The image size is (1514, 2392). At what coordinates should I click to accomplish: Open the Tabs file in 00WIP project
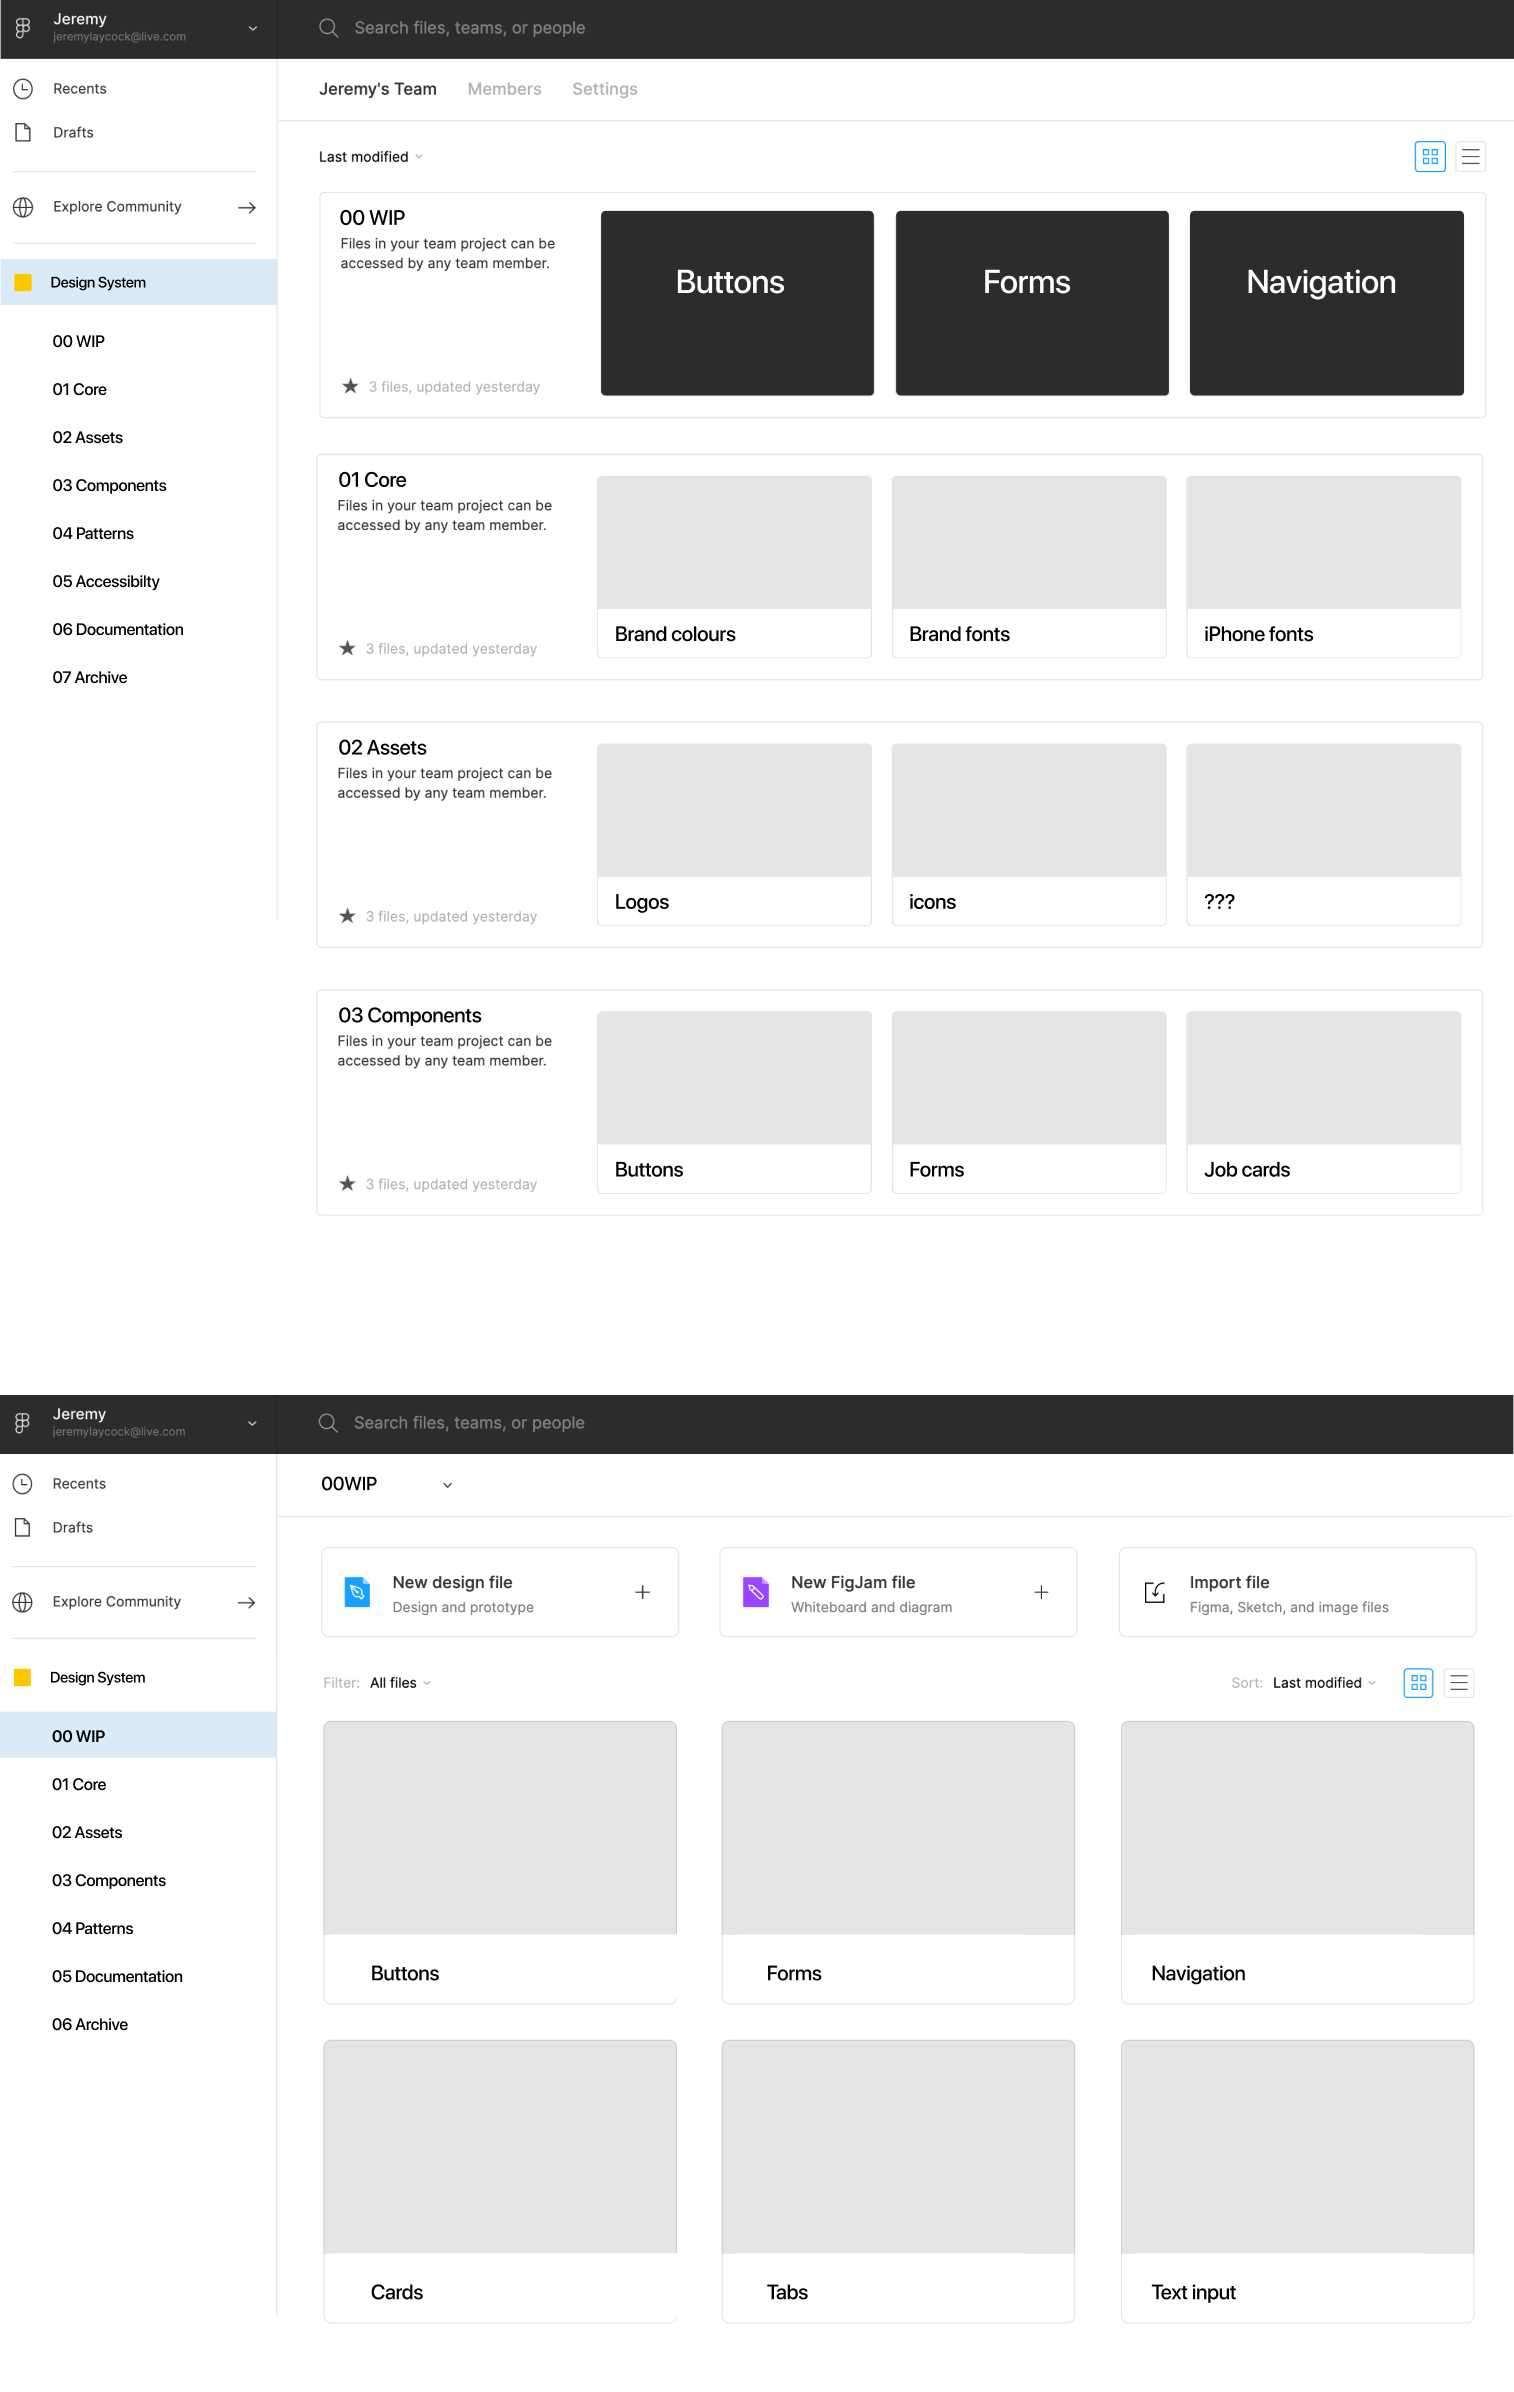[898, 2181]
